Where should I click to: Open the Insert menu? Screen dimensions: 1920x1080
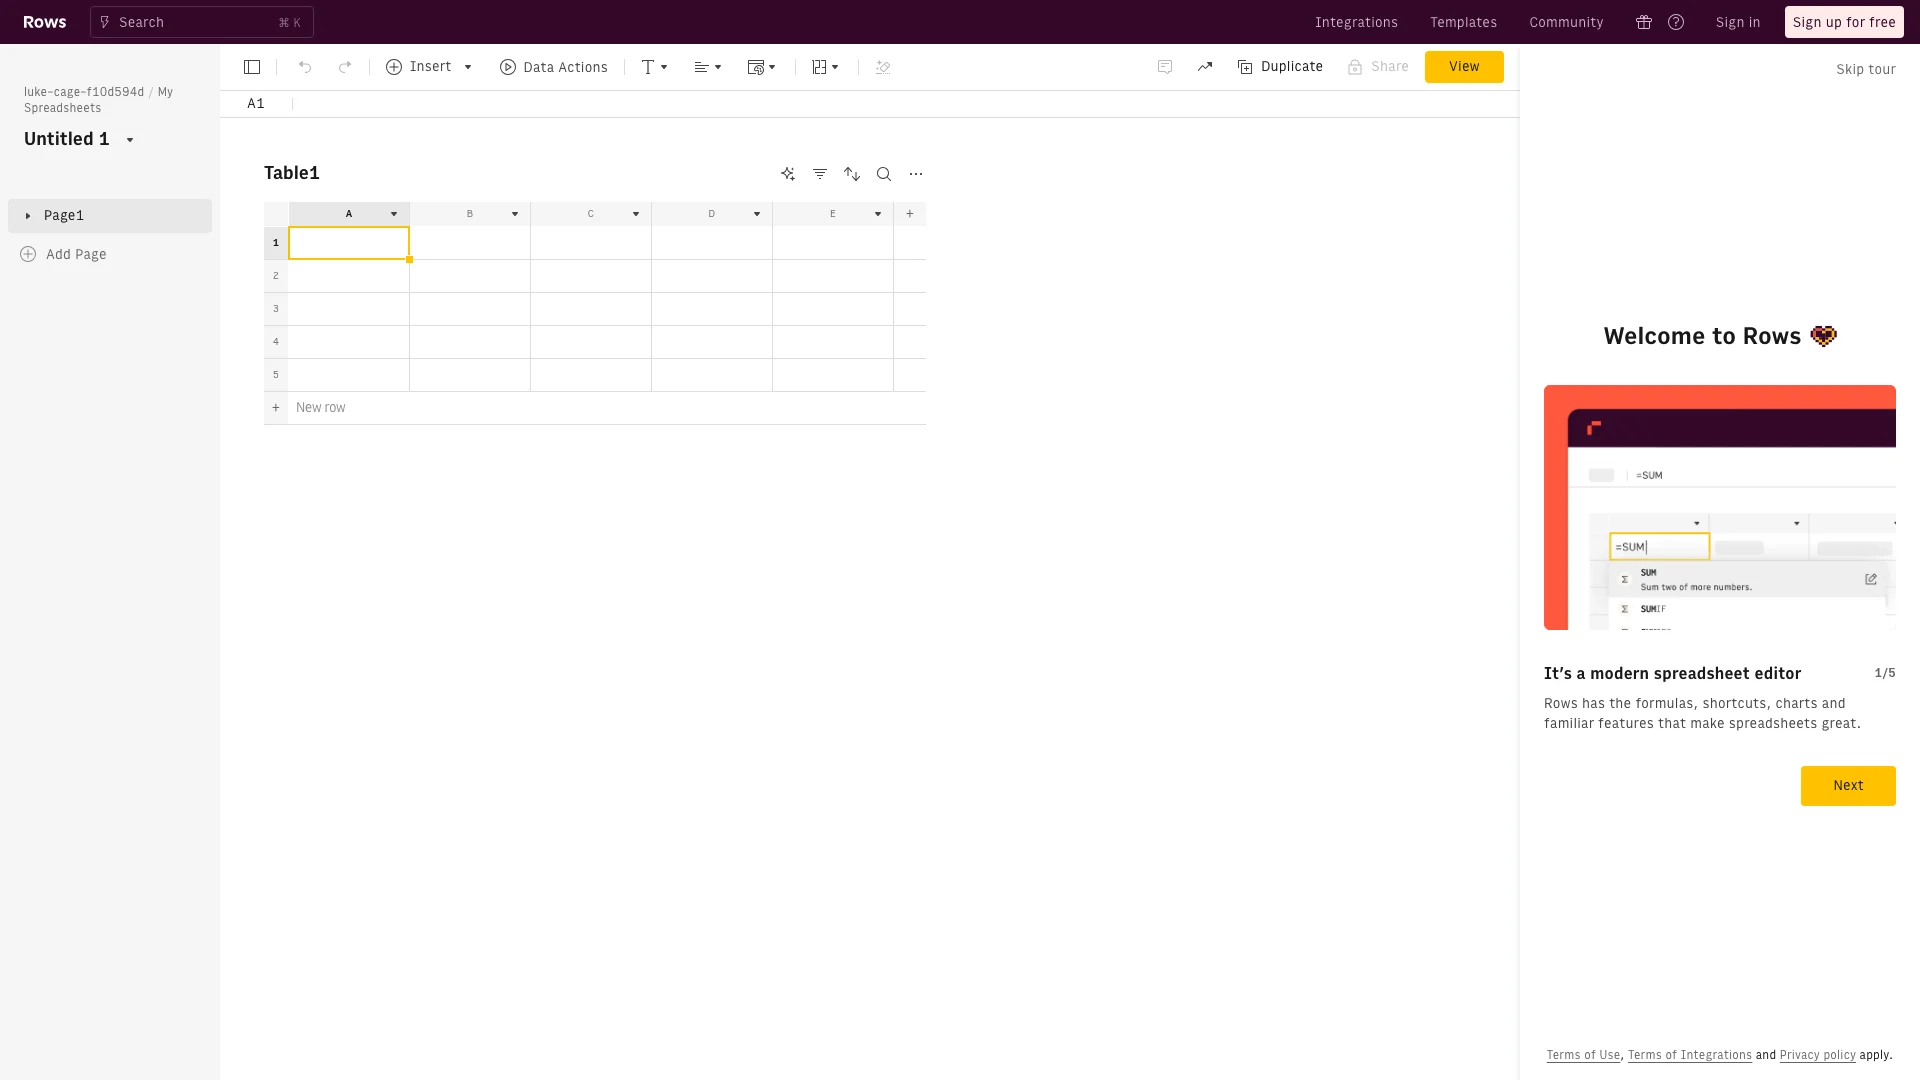(429, 67)
